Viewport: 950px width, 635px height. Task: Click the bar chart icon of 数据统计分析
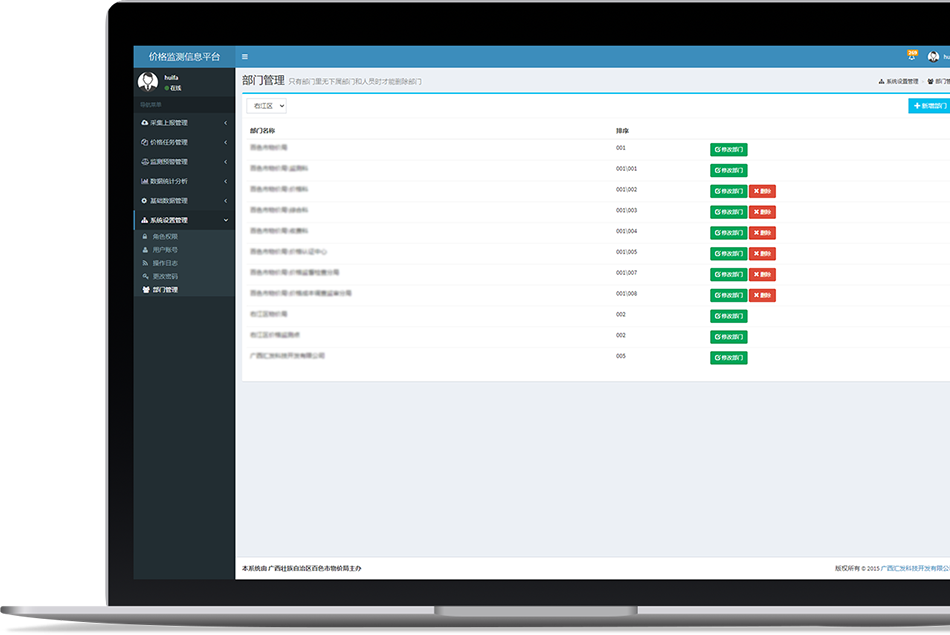pos(144,181)
